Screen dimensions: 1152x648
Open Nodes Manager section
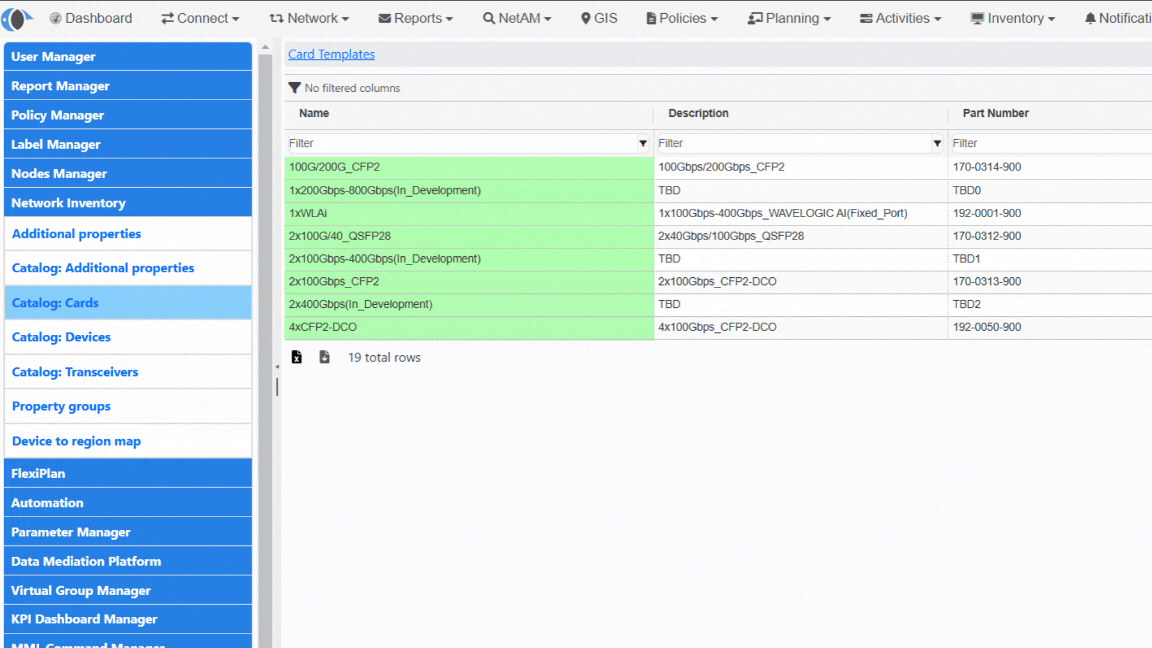pyautogui.click(x=128, y=173)
